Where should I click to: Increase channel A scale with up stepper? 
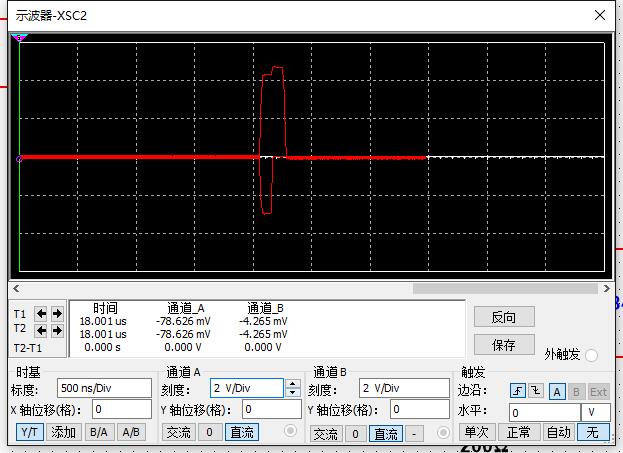pos(293,383)
